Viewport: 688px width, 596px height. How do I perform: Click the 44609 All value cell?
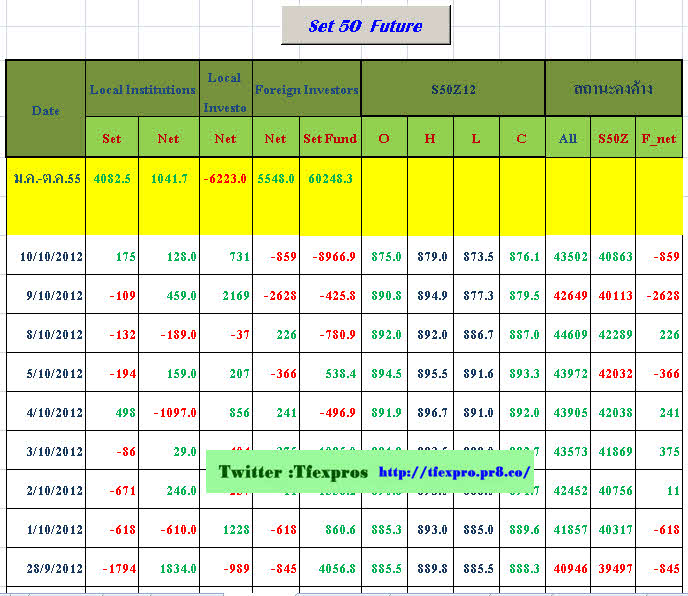tap(568, 335)
